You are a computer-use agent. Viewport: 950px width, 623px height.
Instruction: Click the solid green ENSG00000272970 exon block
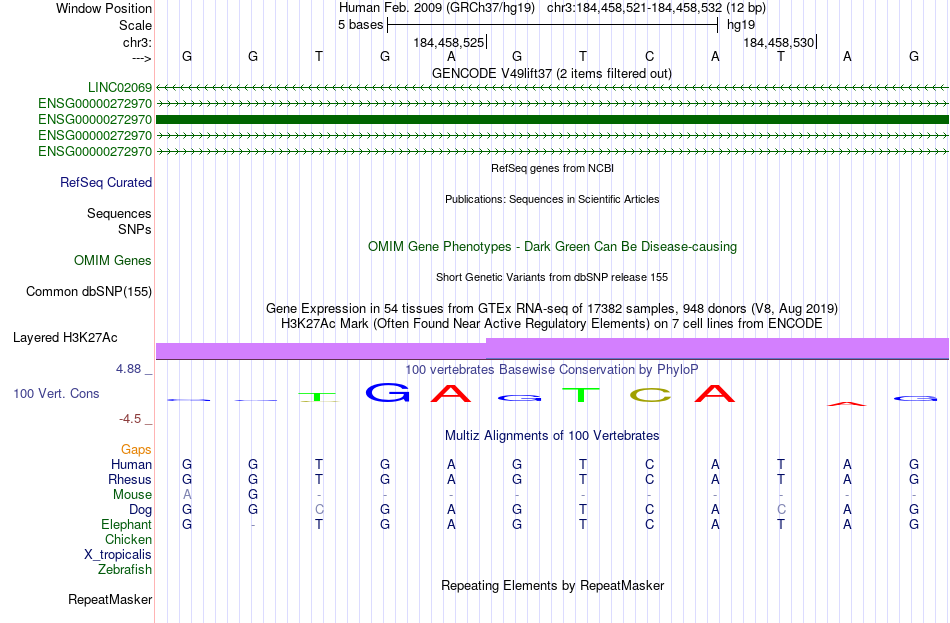click(x=553, y=119)
